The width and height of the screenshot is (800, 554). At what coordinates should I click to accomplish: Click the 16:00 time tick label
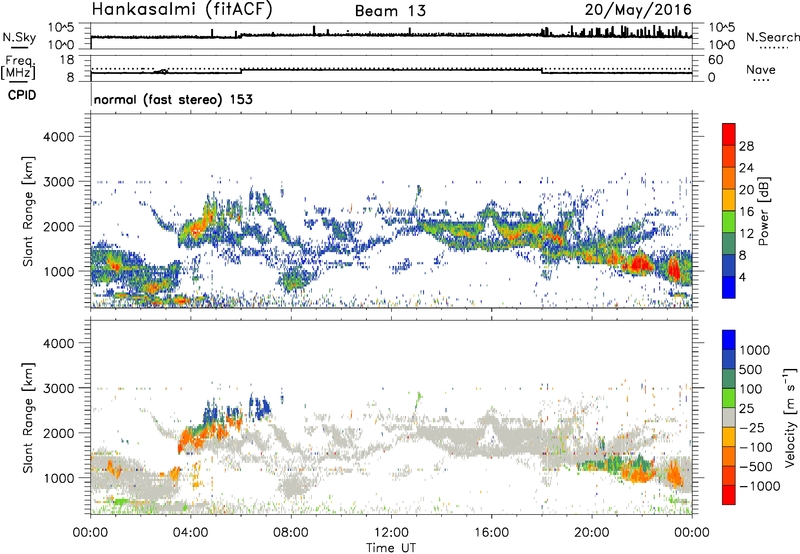pyautogui.click(x=491, y=533)
